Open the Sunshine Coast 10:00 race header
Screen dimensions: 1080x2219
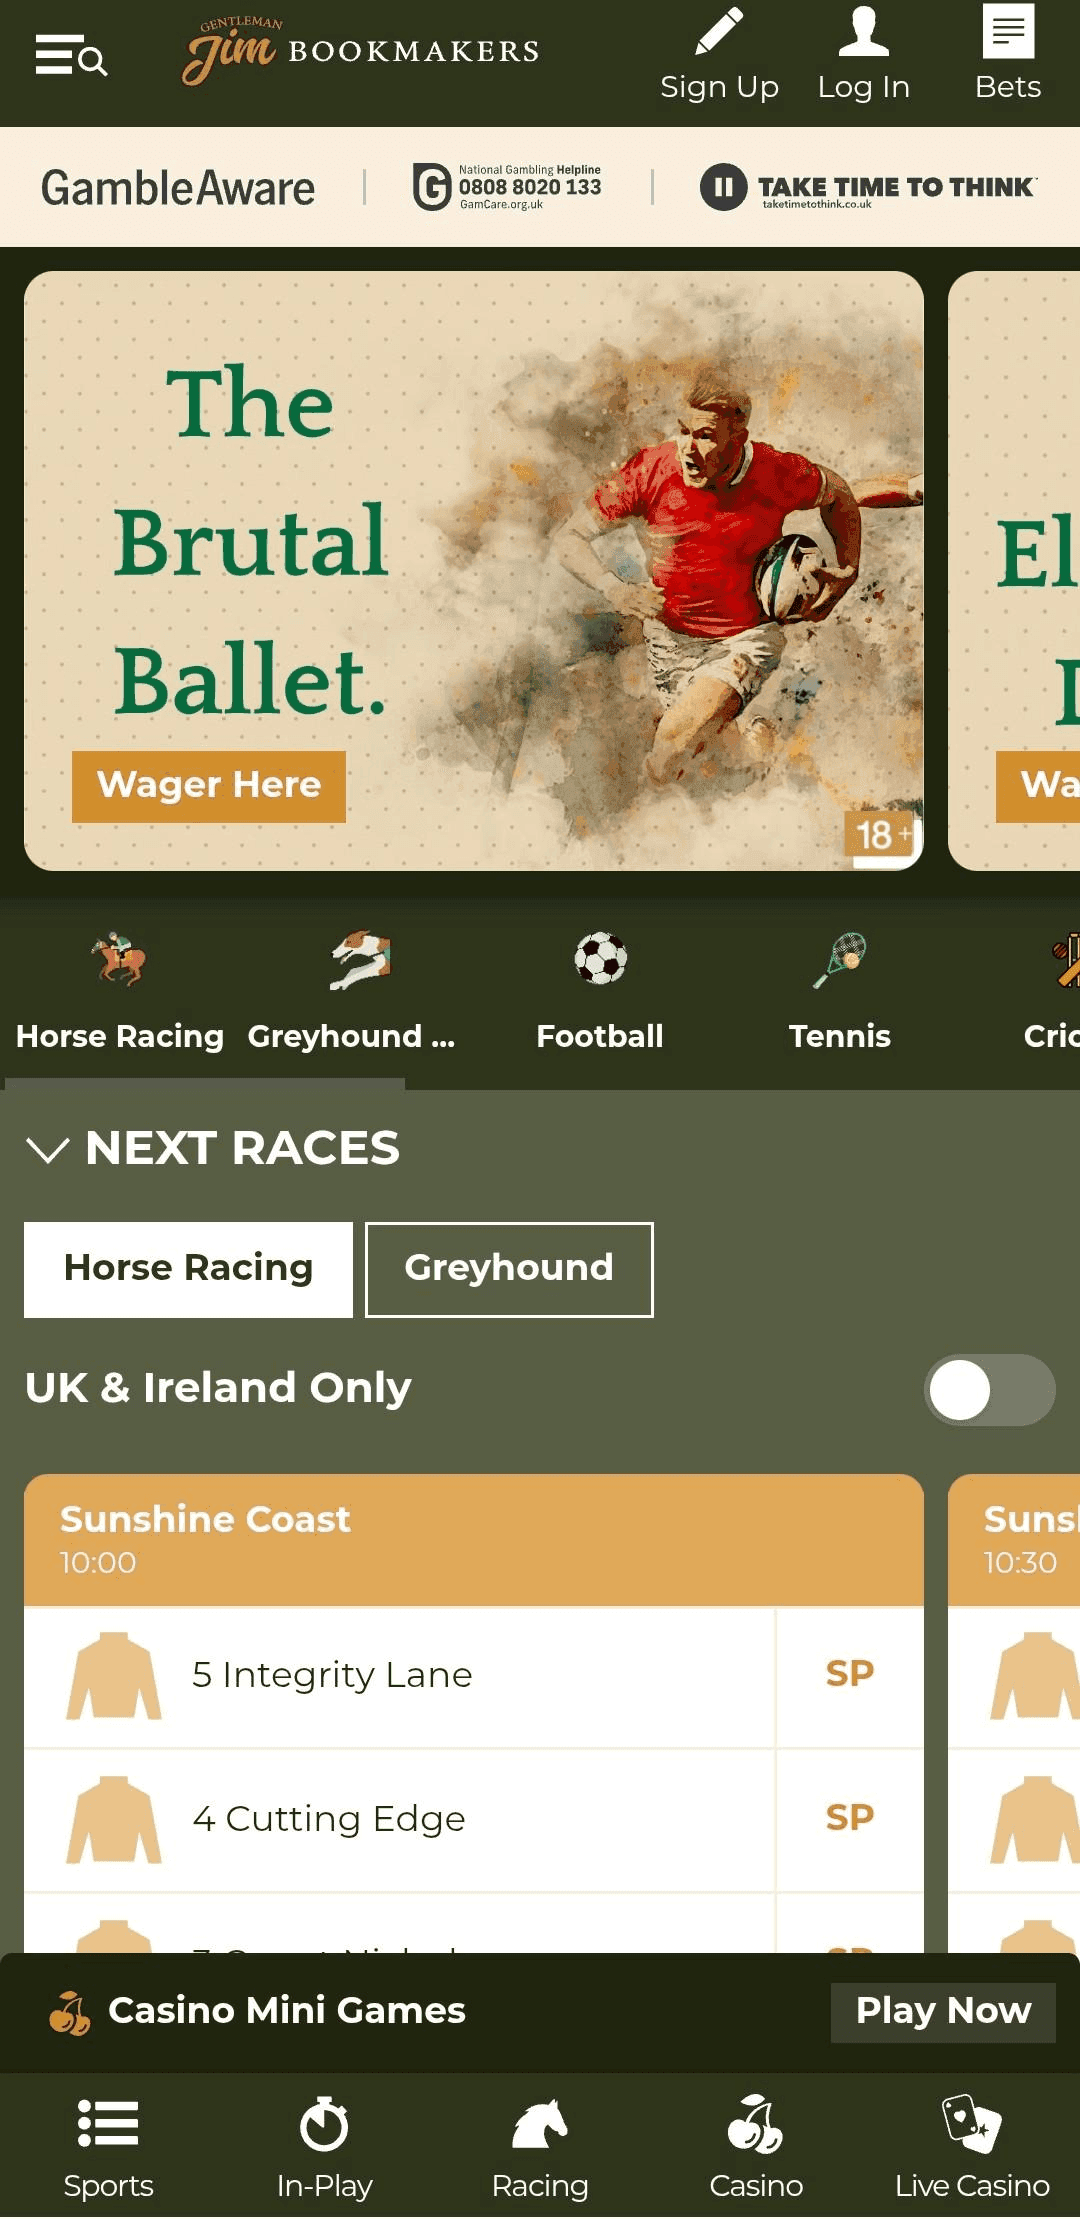[x=474, y=1539]
